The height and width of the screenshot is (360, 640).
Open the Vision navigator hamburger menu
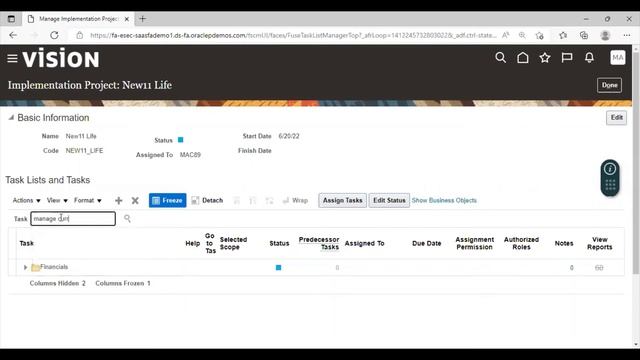click(12, 59)
